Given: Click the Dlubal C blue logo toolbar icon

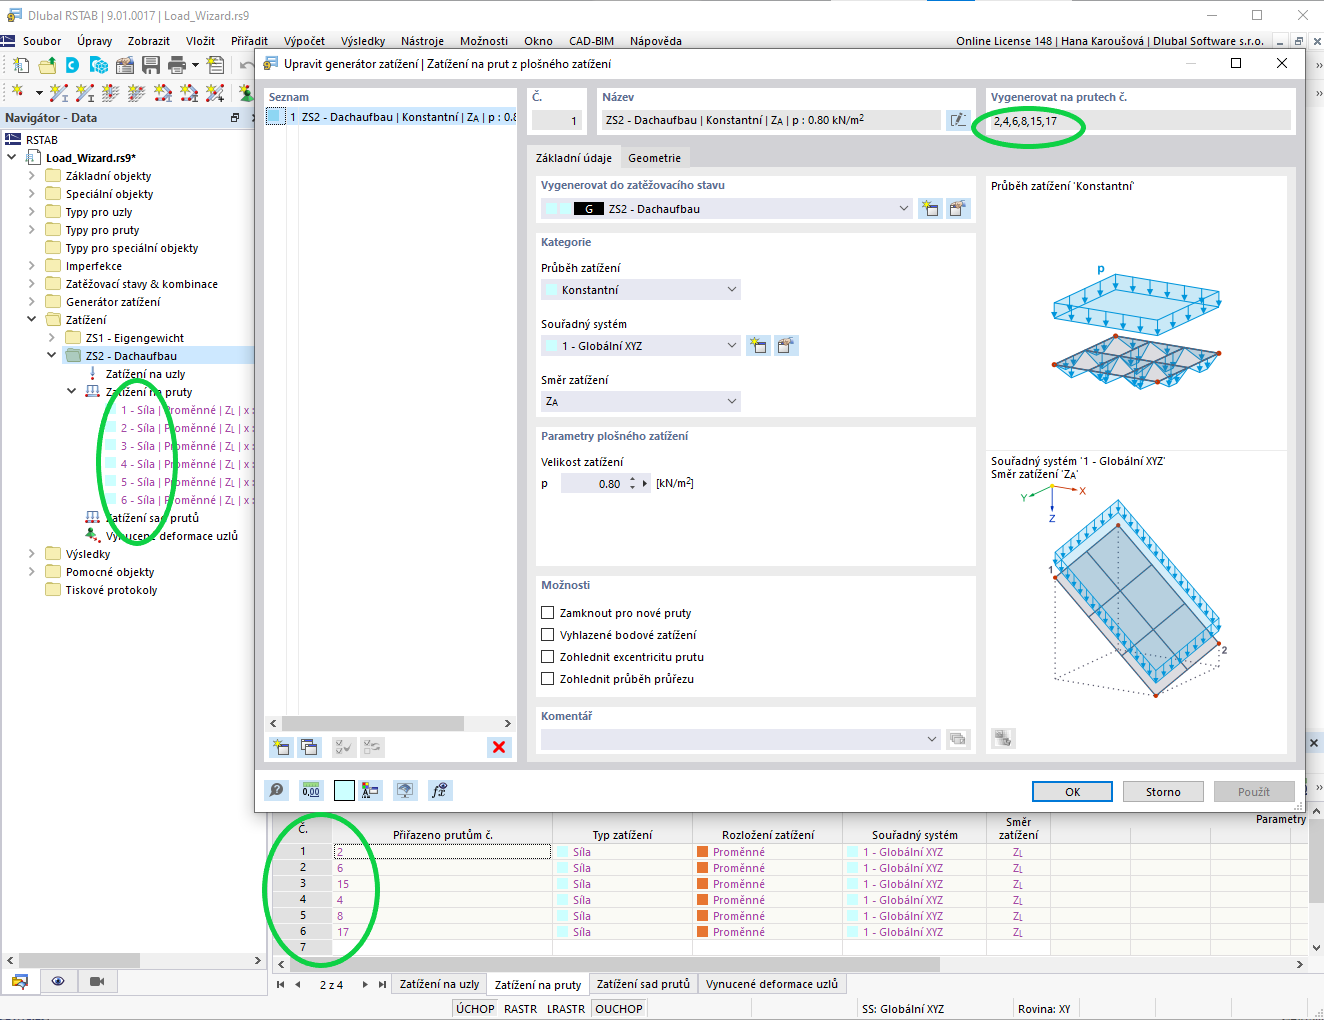Looking at the screenshot, I should [x=73, y=65].
